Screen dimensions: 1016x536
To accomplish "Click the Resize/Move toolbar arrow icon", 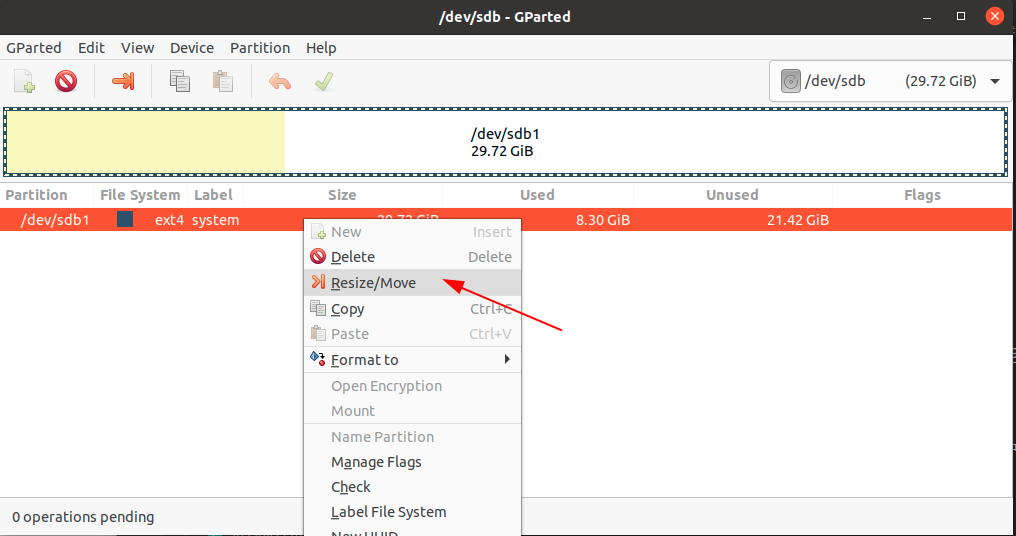I will point(123,81).
